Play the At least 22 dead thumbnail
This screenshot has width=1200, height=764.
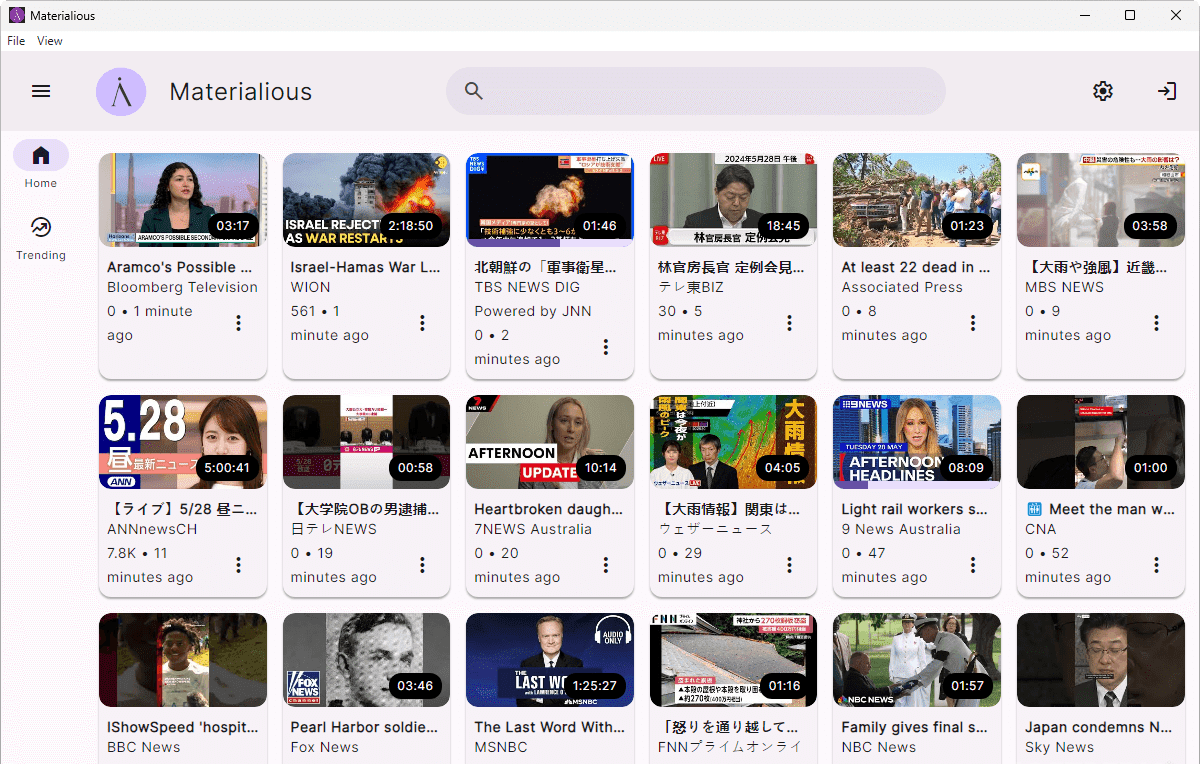(917, 200)
